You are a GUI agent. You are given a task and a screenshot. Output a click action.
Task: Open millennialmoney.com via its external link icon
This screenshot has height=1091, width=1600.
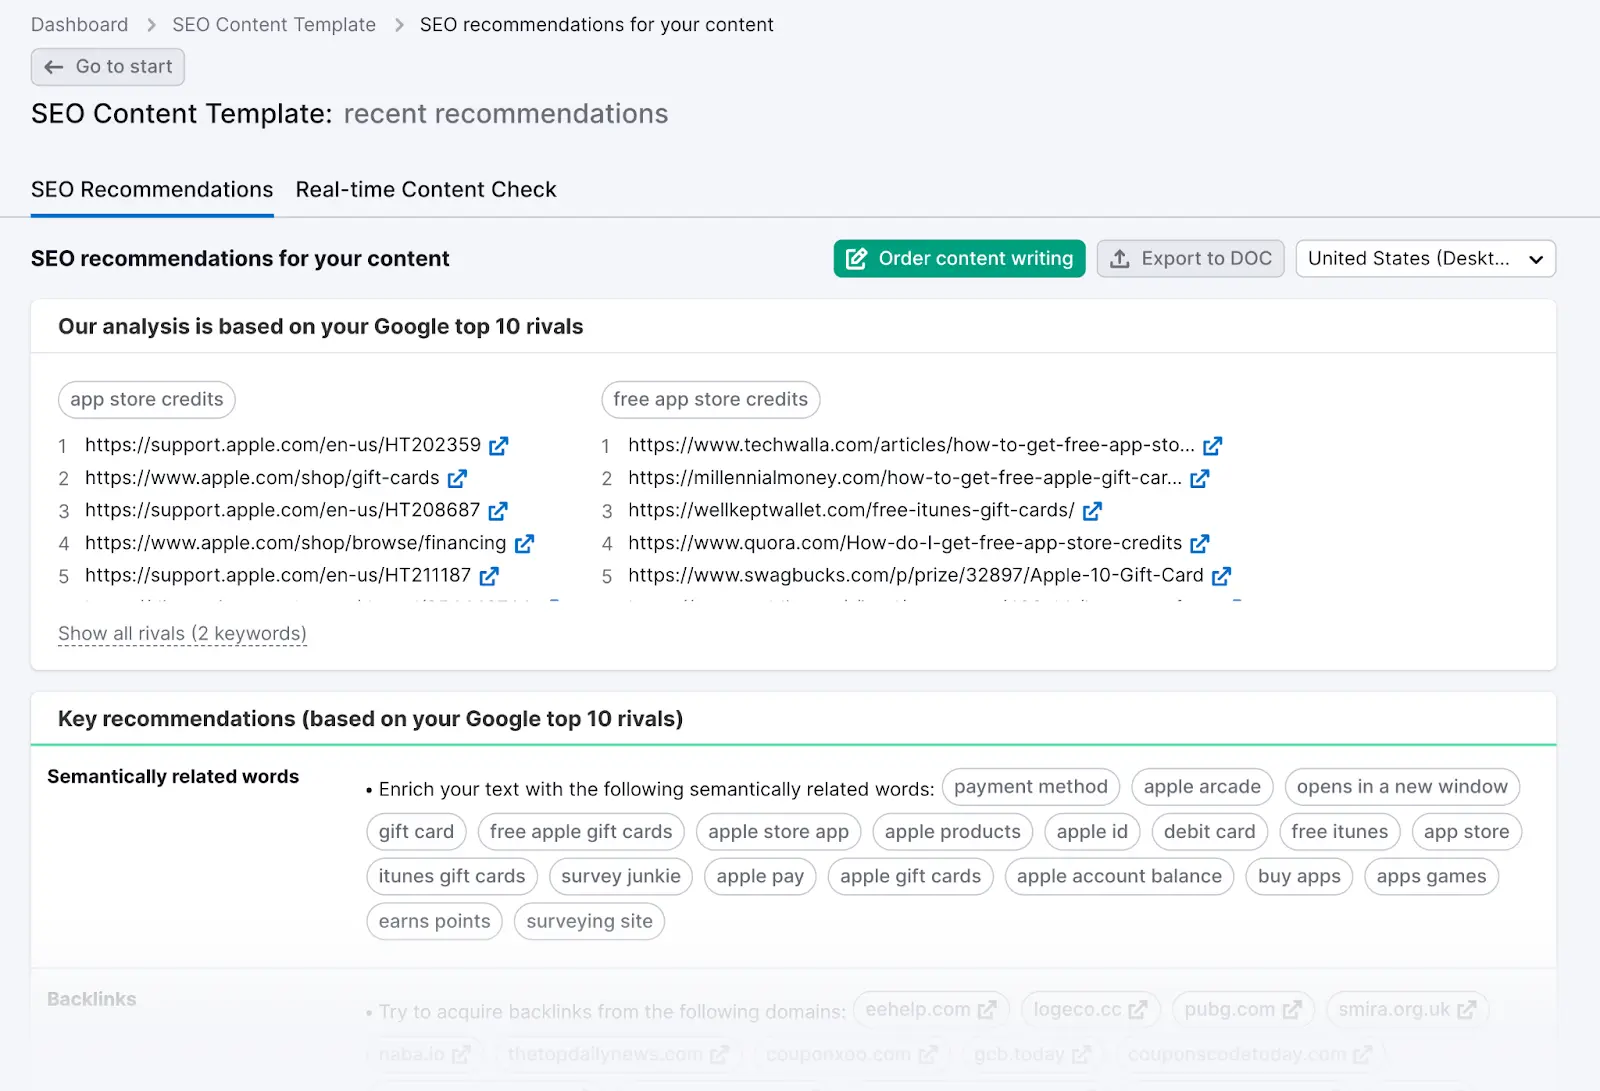[x=1199, y=478]
